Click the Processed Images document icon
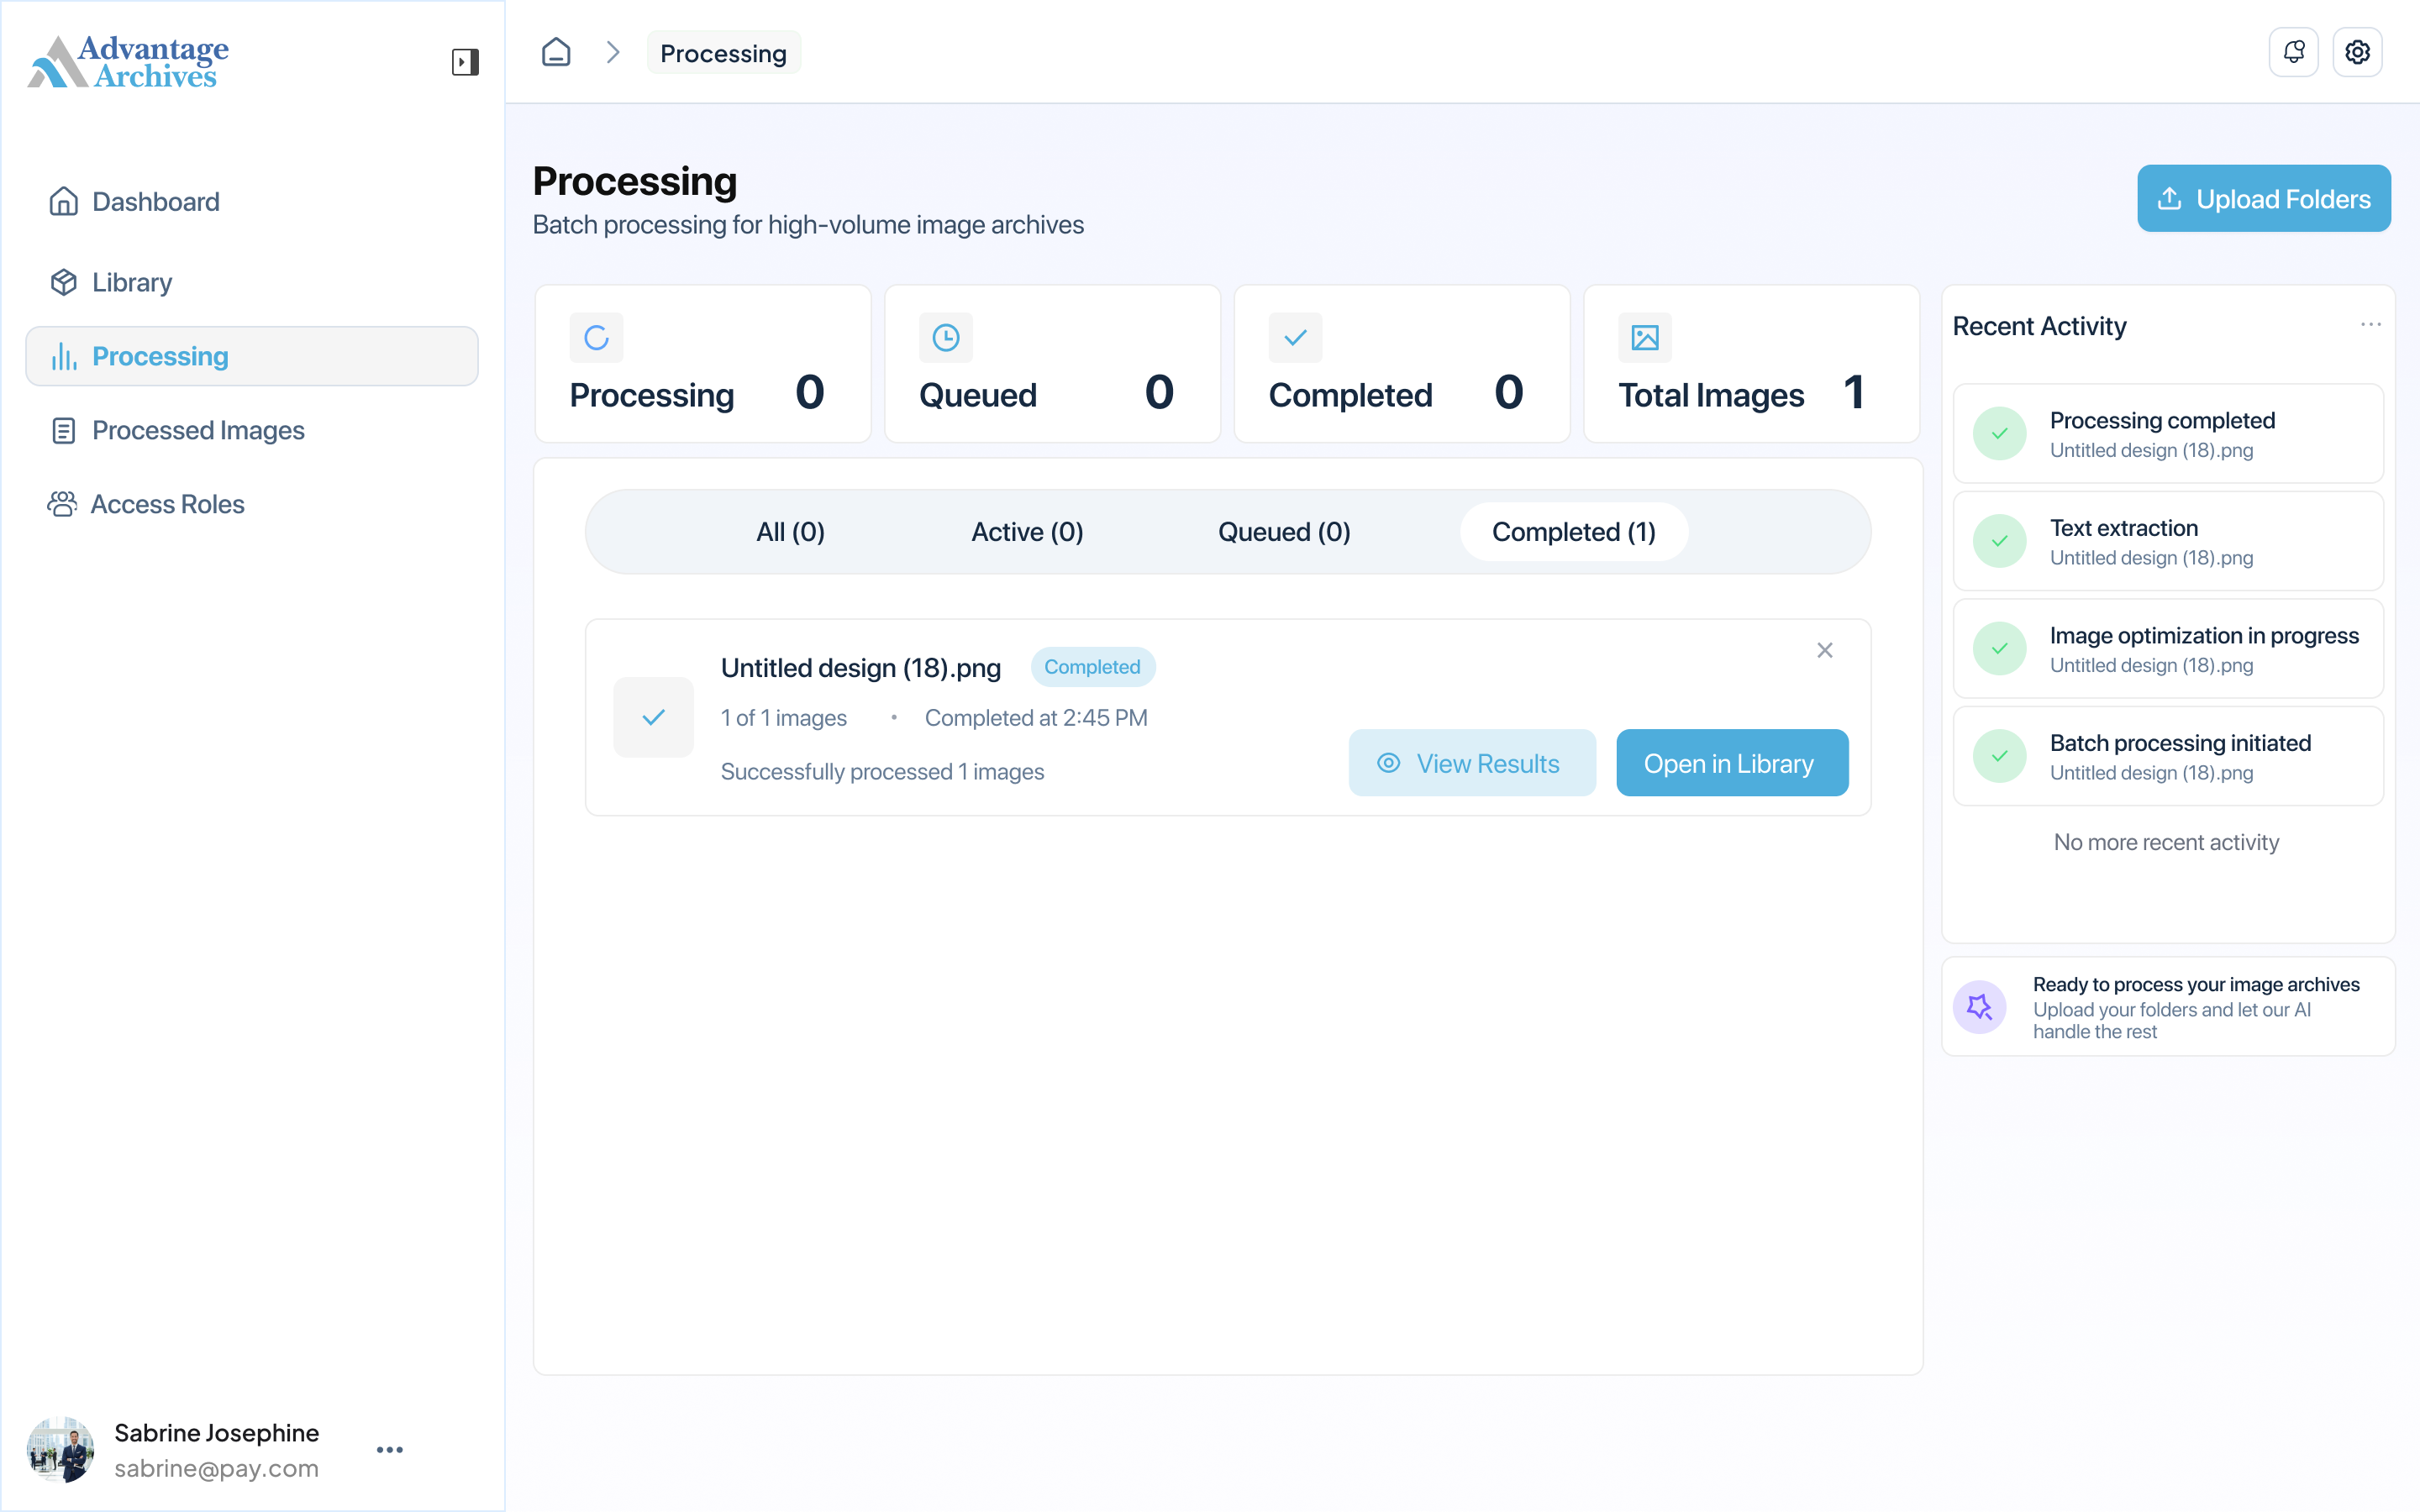 [64, 430]
